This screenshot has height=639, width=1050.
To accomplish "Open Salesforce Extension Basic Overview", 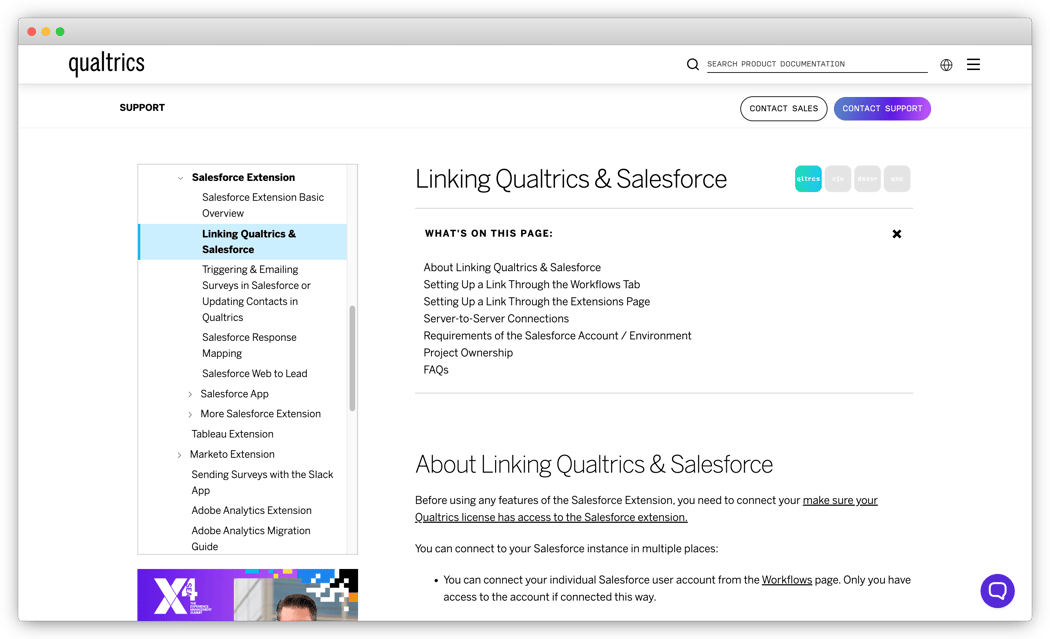I will 262,205.
